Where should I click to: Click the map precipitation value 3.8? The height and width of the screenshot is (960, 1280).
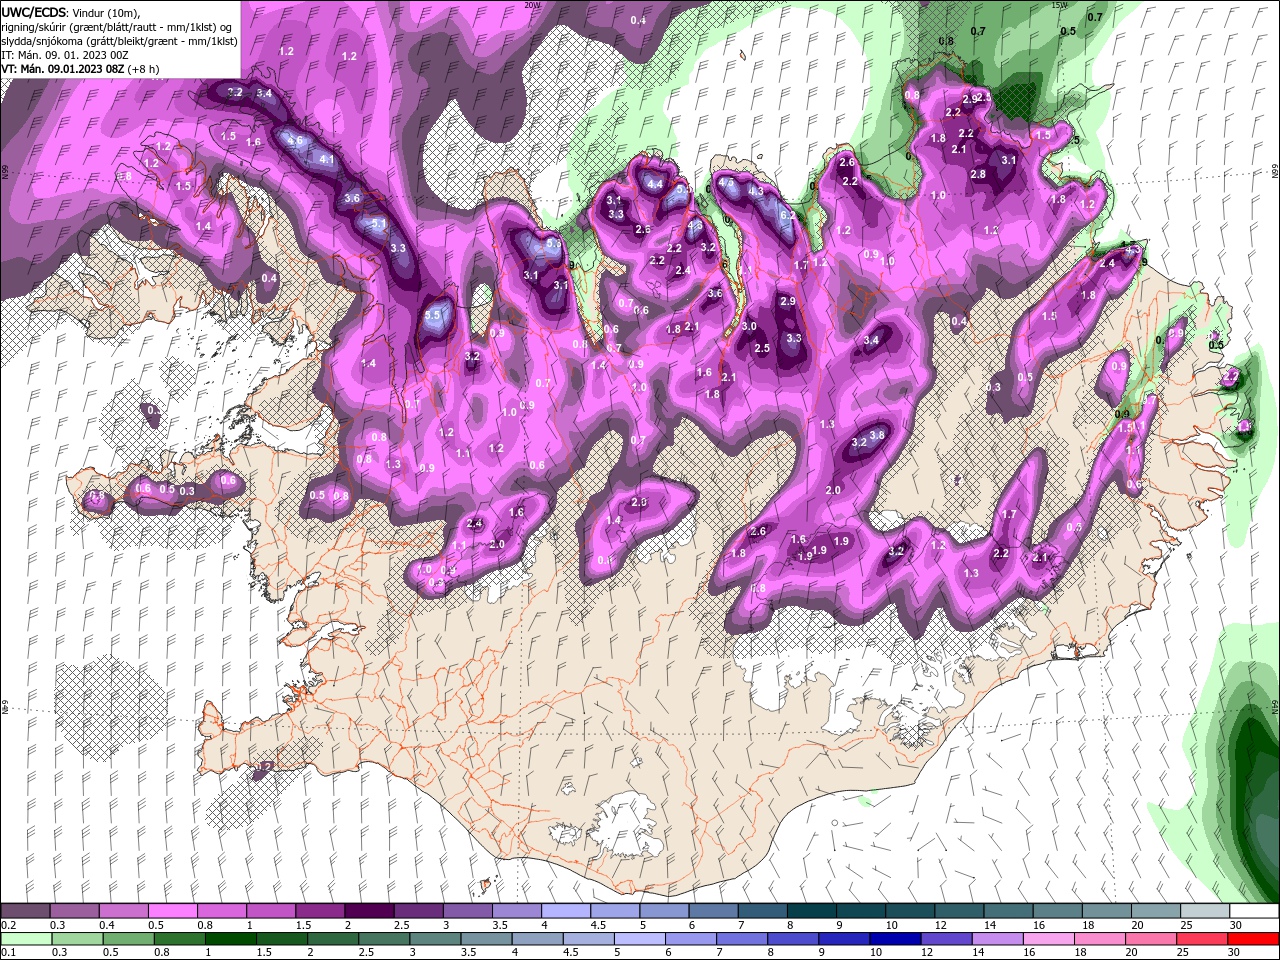(878, 435)
